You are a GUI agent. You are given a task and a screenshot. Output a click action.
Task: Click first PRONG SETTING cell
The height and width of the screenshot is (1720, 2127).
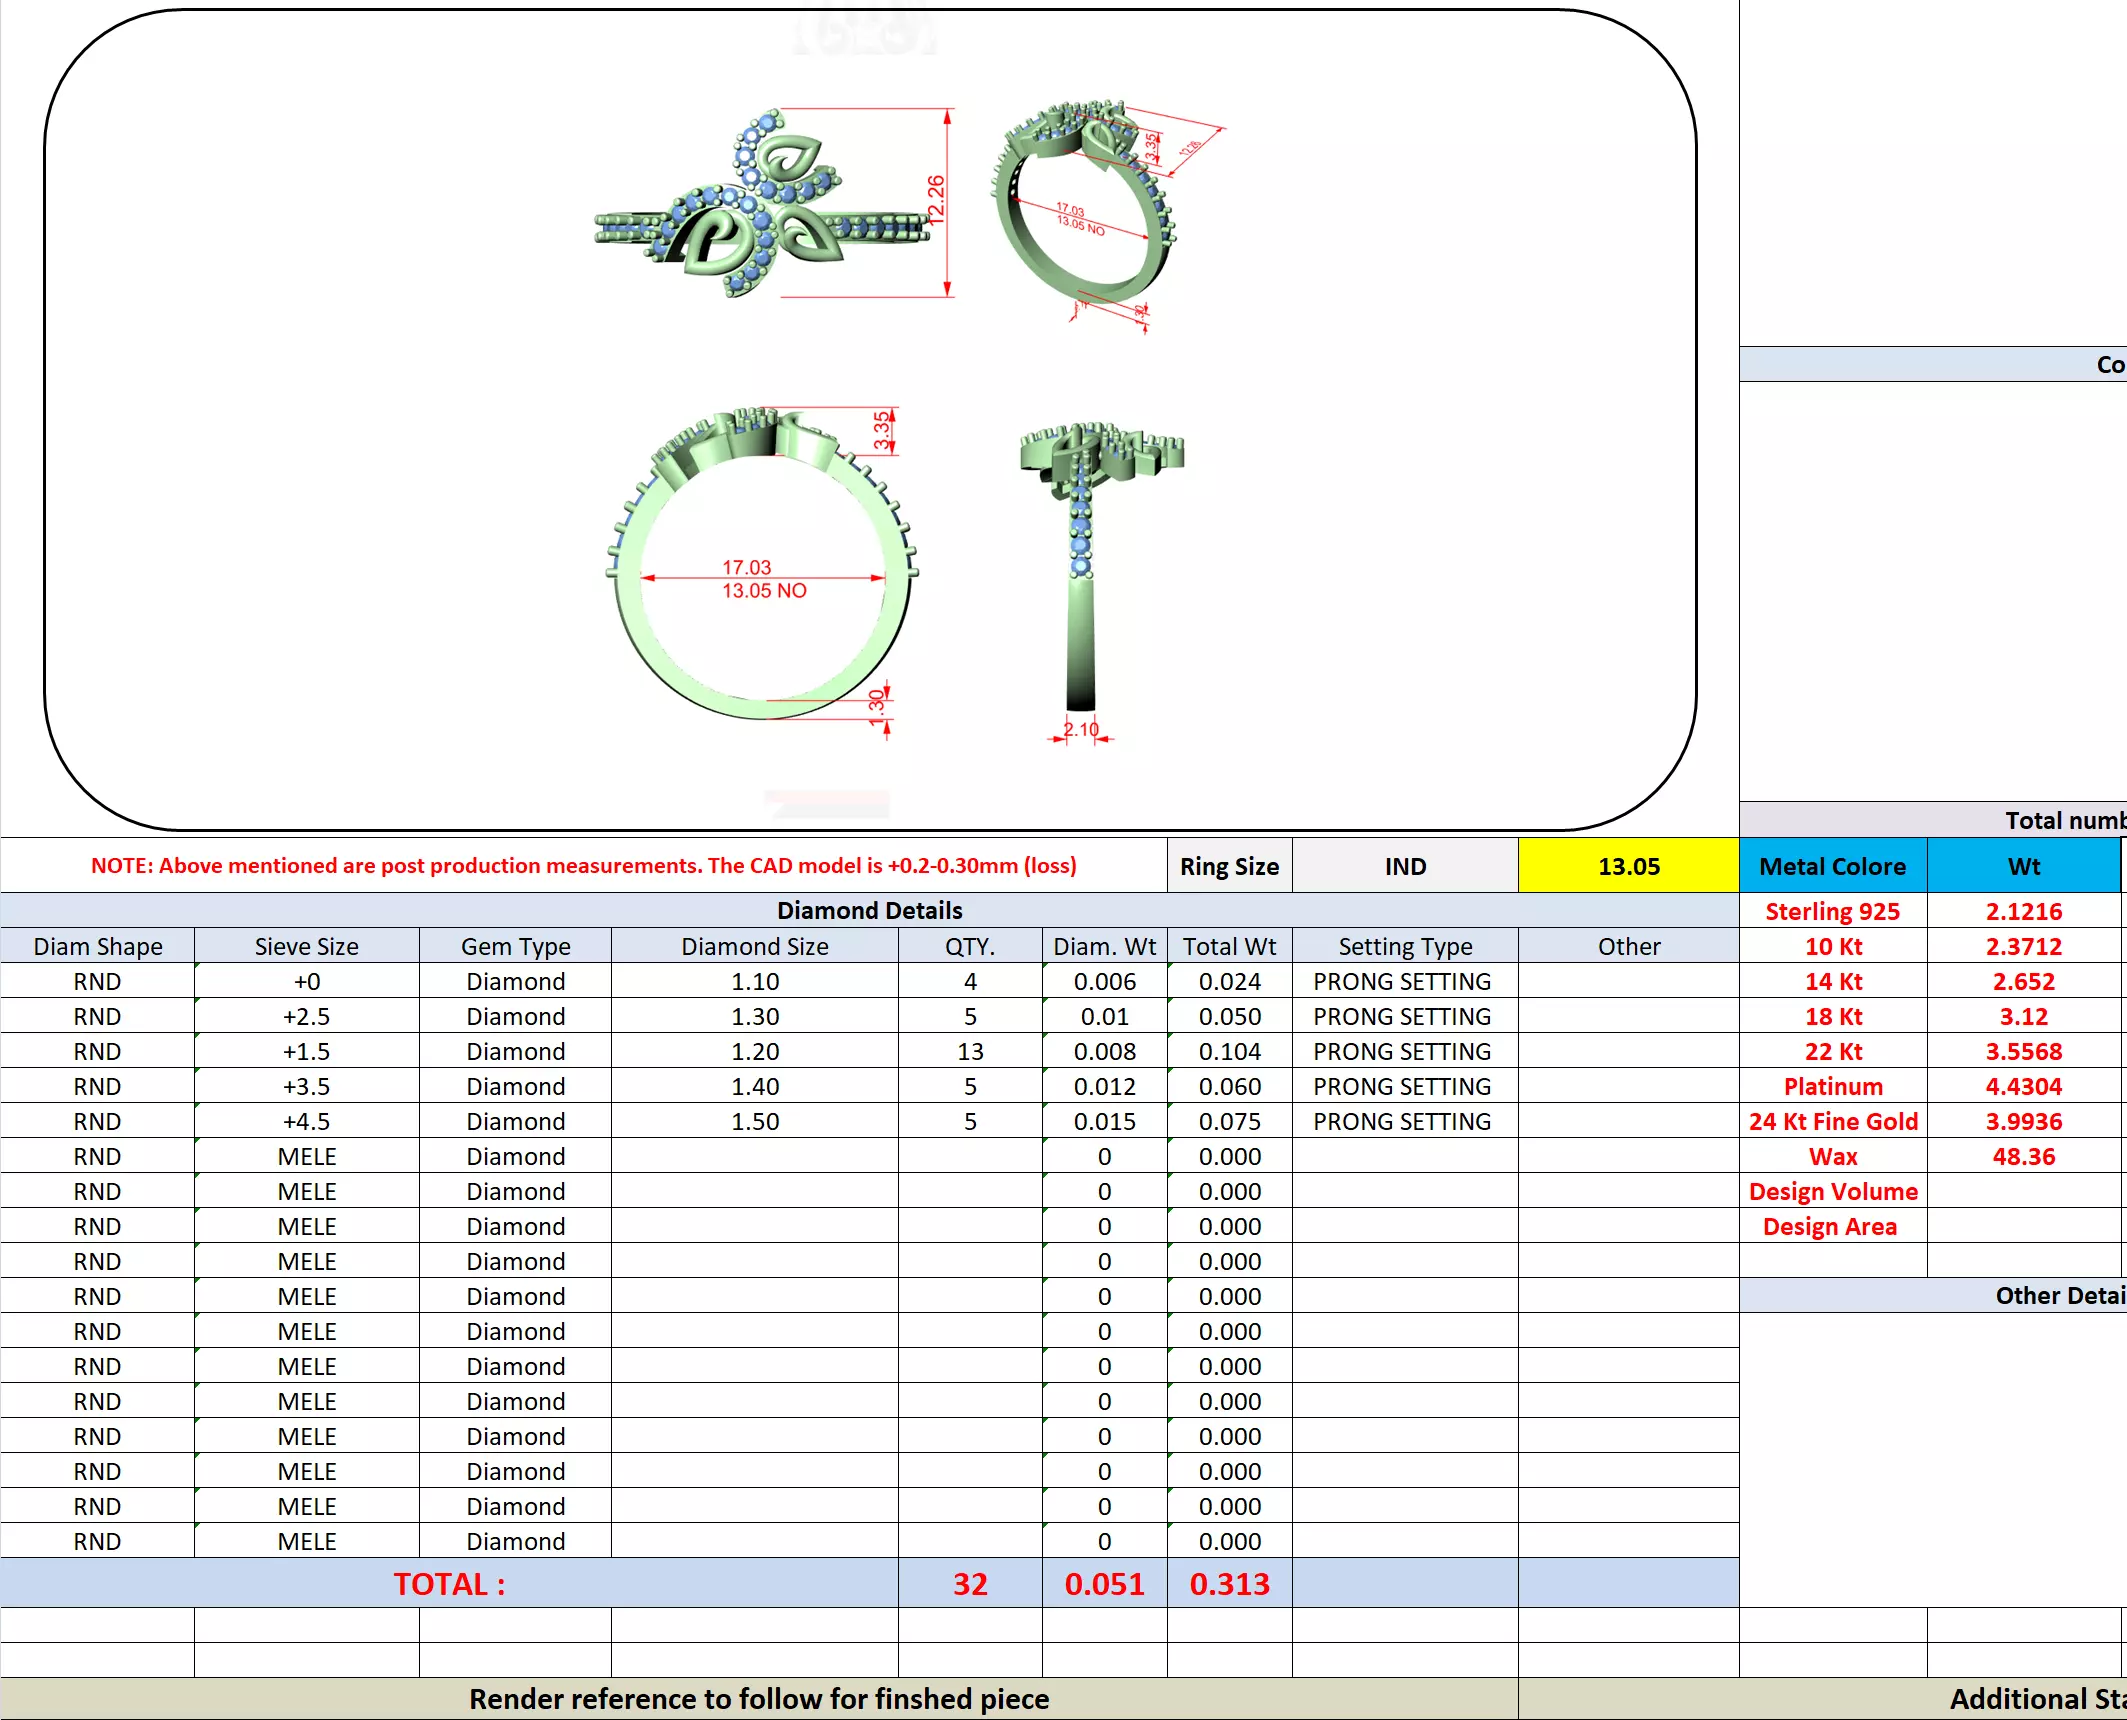point(1402,981)
